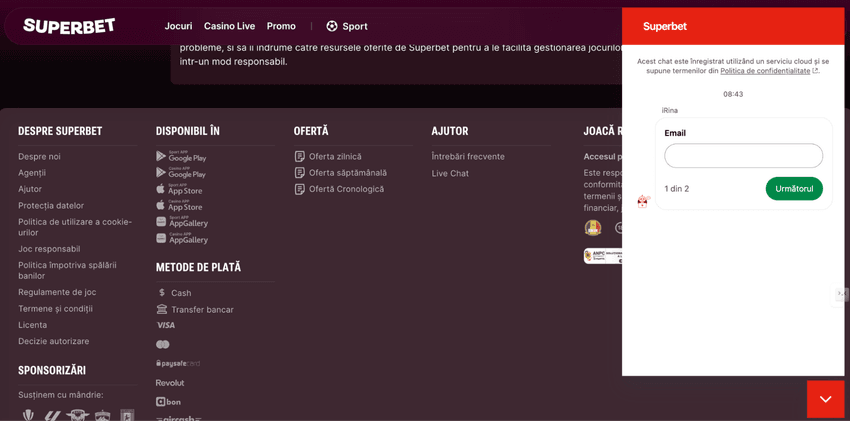850x421 pixels.
Task: Open the Protecția datelor link
Action: (51, 205)
